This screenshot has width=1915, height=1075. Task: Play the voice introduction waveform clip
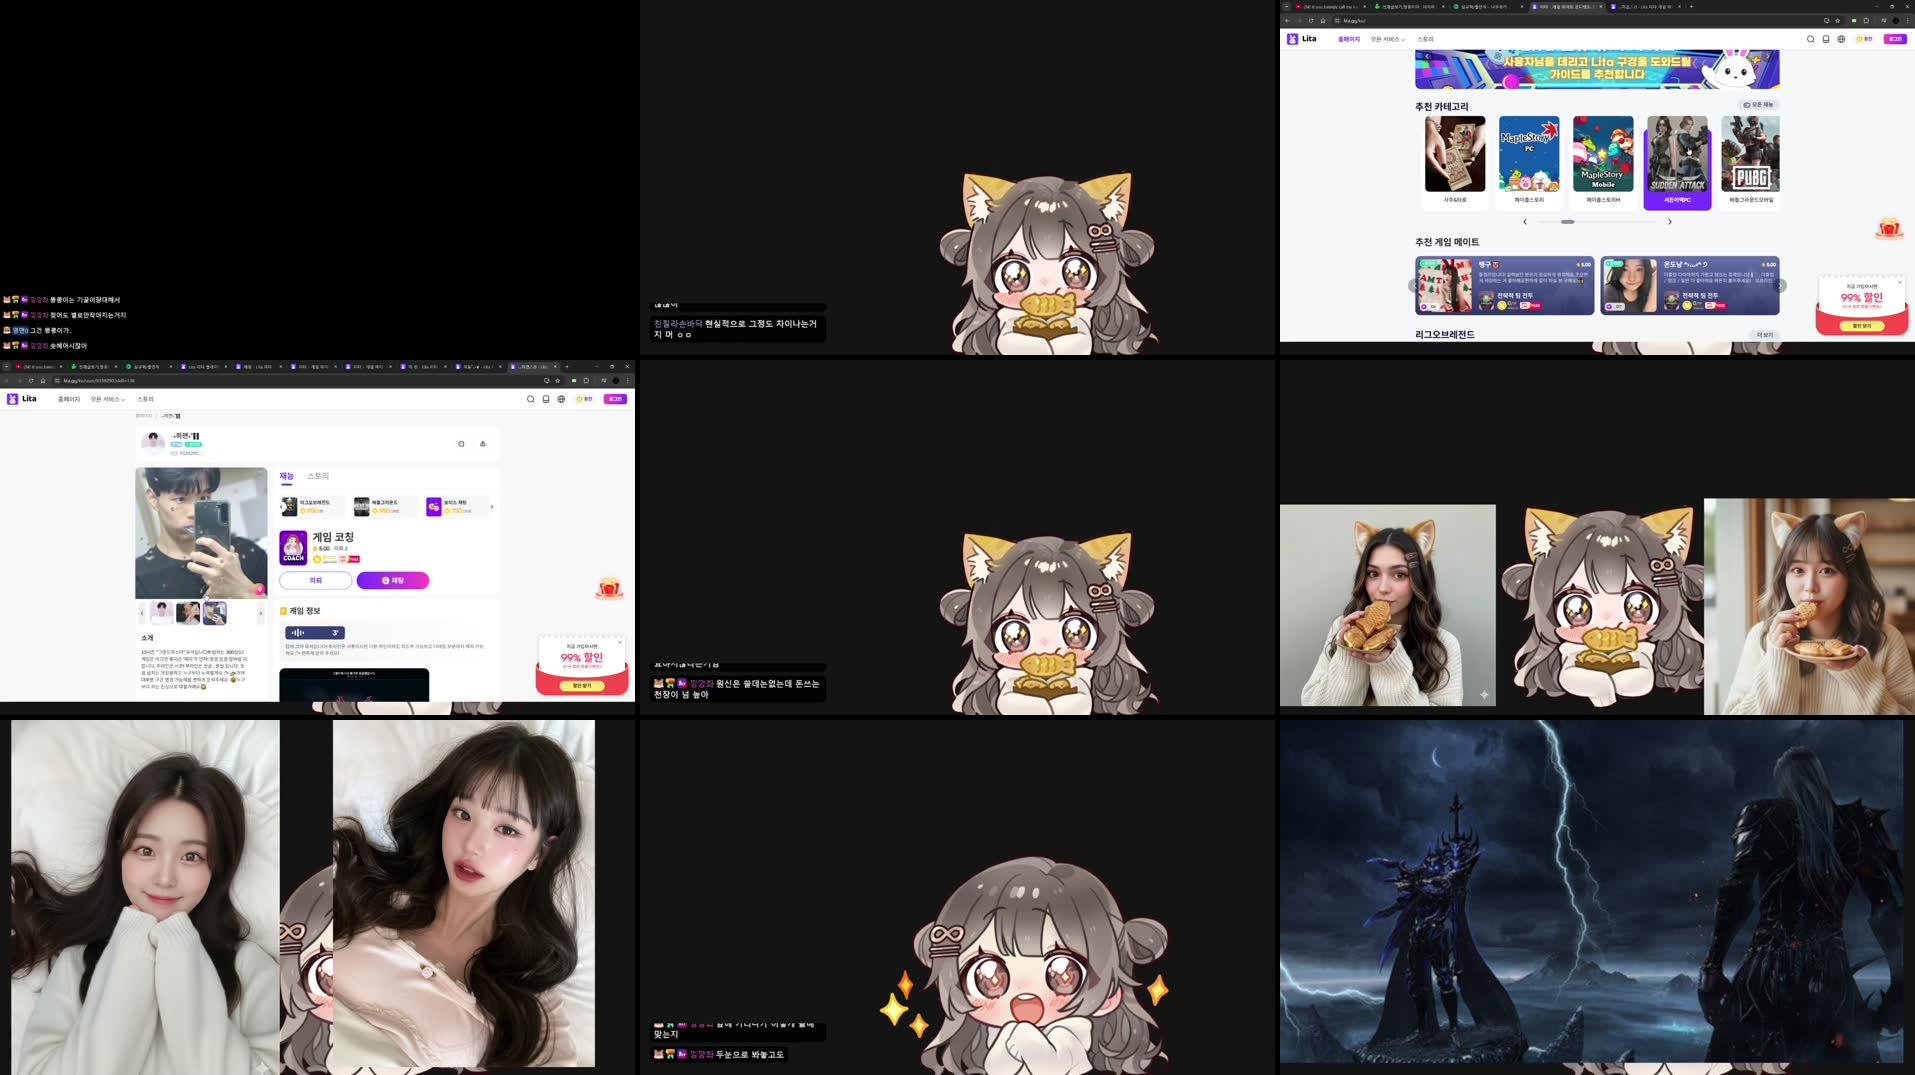click(x=314, y=633)
